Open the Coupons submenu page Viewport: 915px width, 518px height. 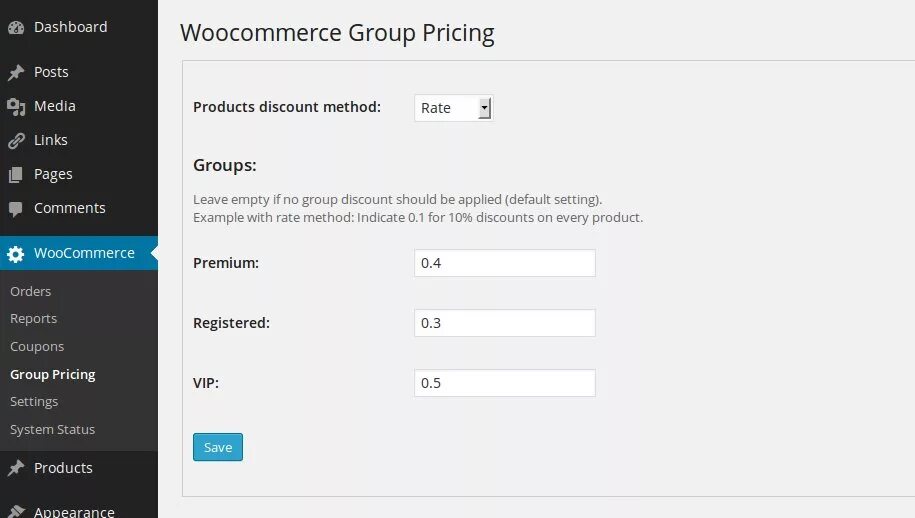37,346
